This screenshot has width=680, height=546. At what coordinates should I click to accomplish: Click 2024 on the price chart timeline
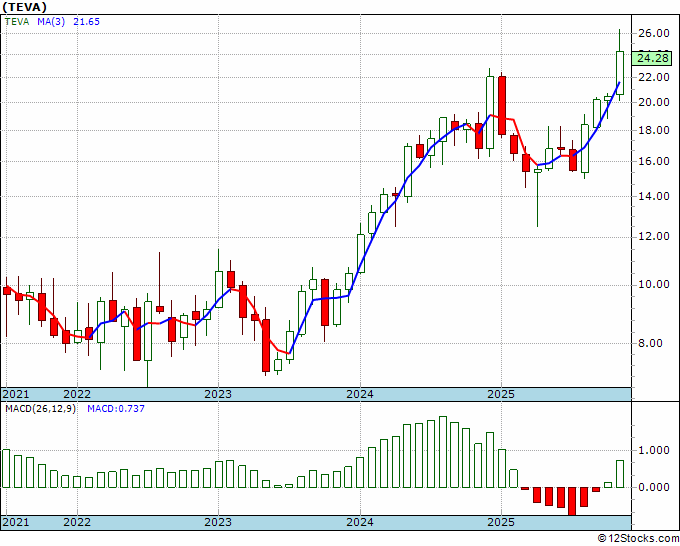point(360,395)
